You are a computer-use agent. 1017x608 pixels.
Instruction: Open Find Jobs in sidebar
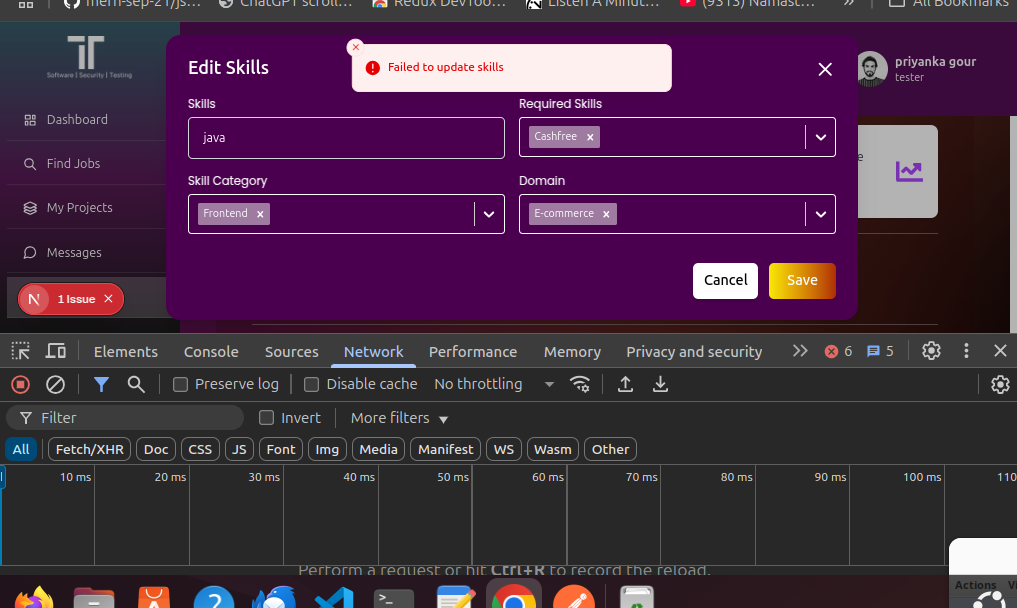[x=73, y=163]
